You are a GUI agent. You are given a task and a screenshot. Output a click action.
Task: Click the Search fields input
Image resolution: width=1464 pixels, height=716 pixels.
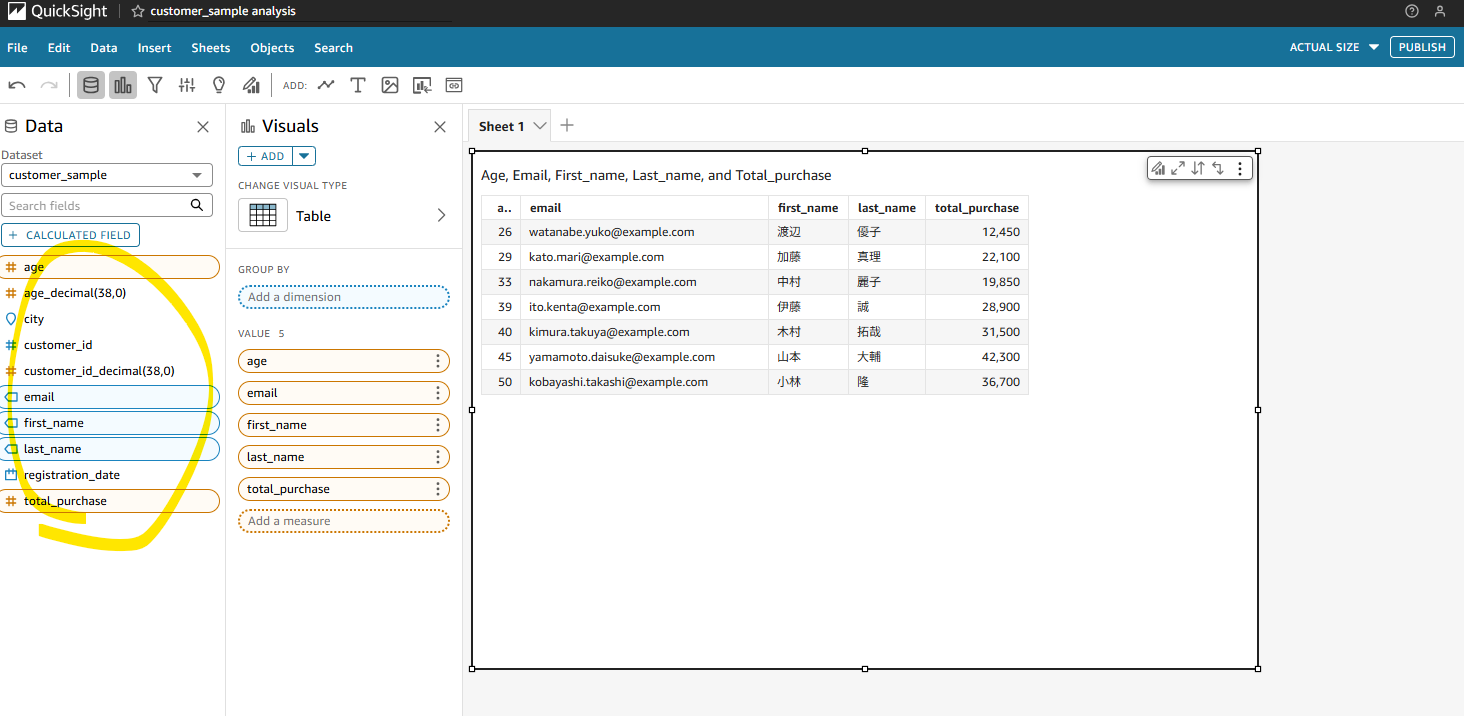[107, 205]
